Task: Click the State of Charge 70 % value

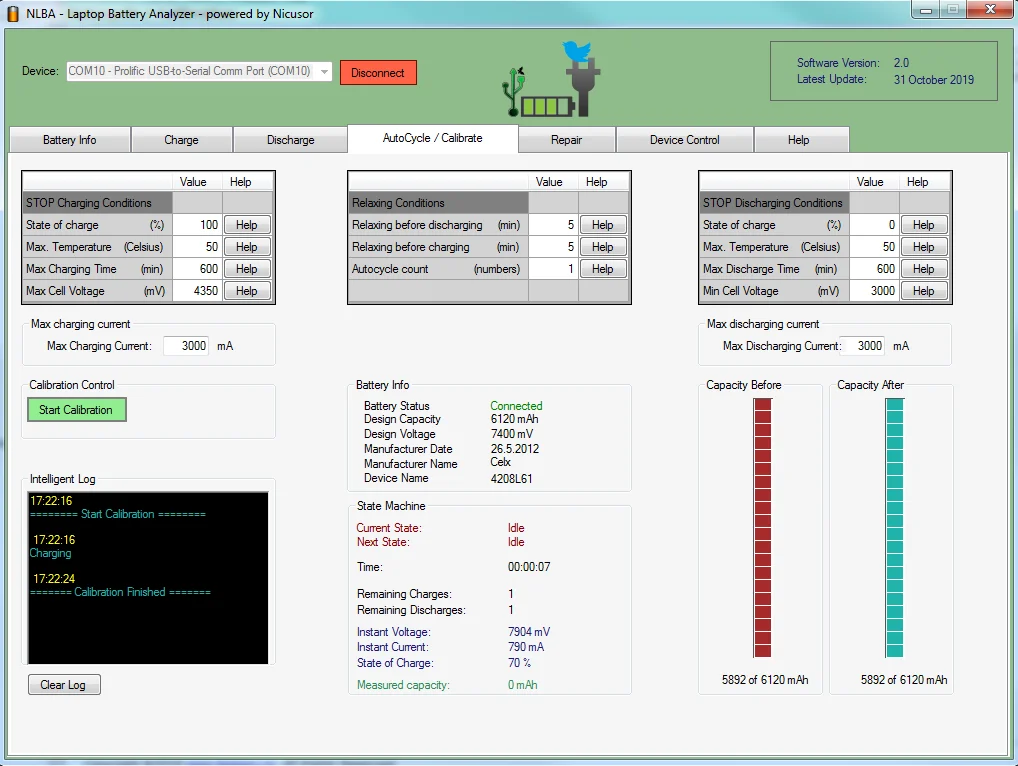Action: coord(519,663)
